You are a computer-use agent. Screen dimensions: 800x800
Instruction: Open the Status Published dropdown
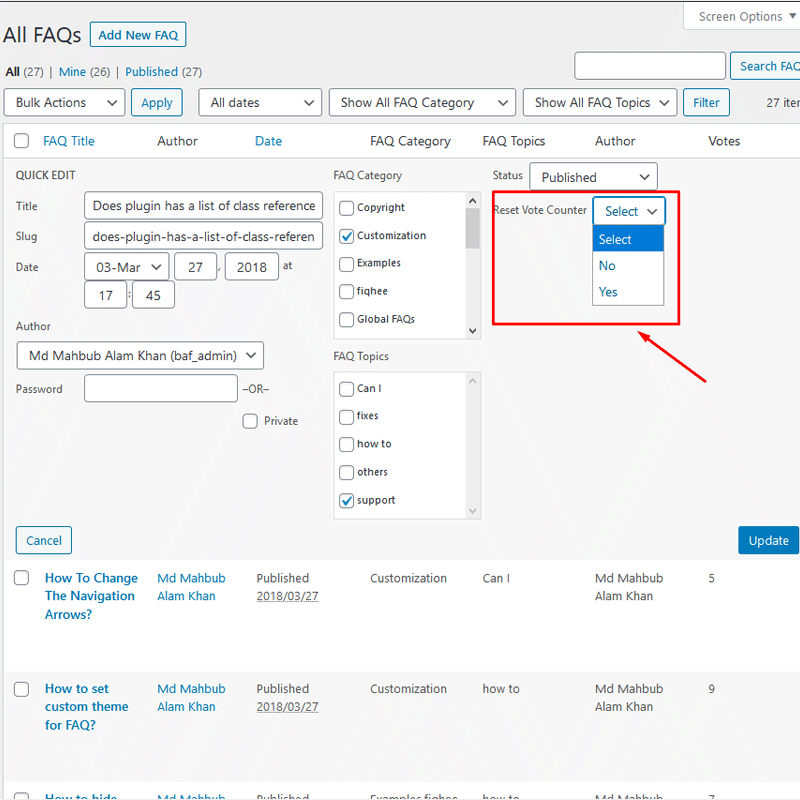(x=593, y=177)
